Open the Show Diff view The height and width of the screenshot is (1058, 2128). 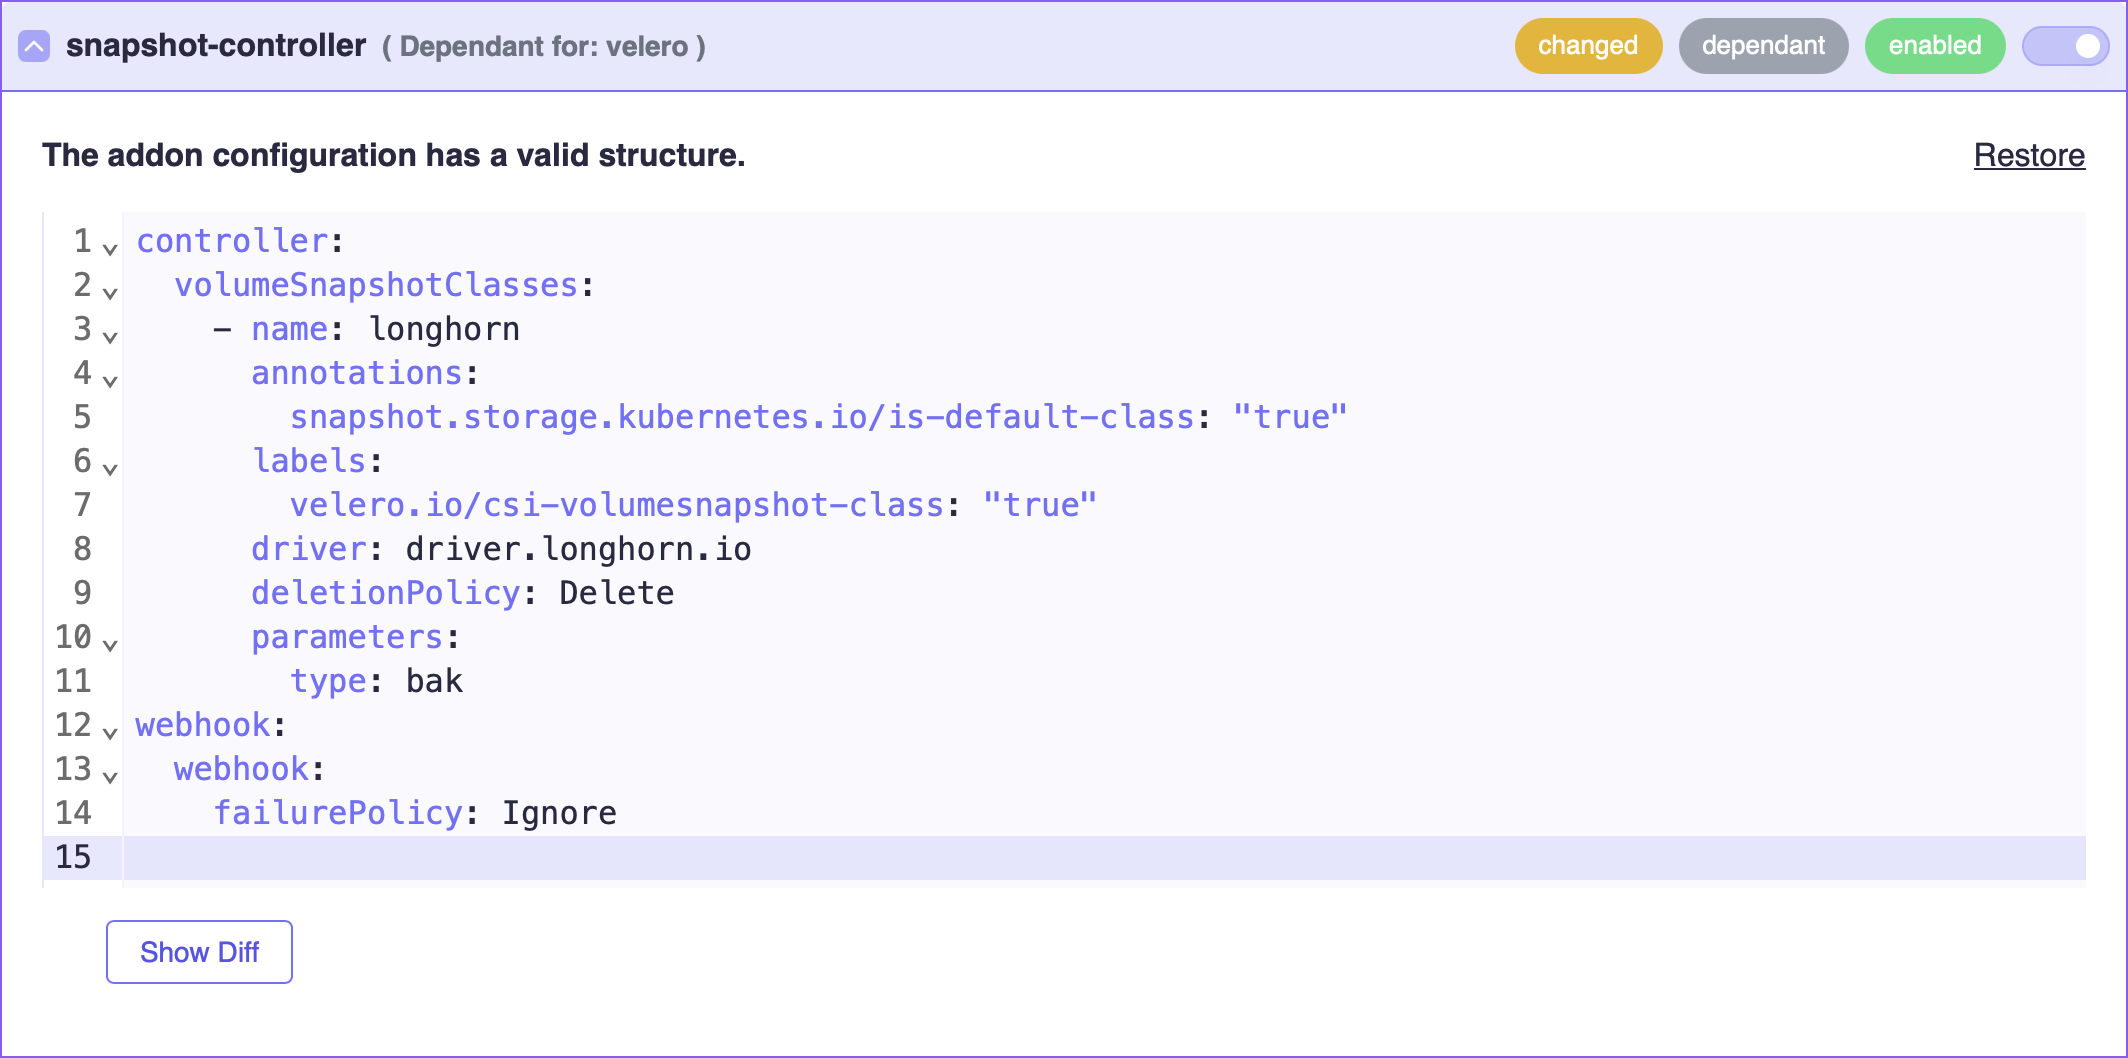[199, 952]
